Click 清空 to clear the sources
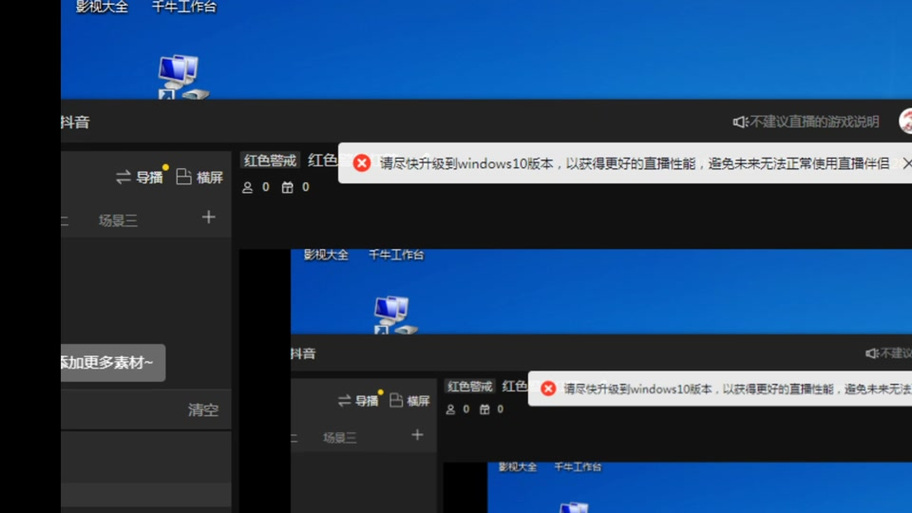912x513 pixels. 203,410
